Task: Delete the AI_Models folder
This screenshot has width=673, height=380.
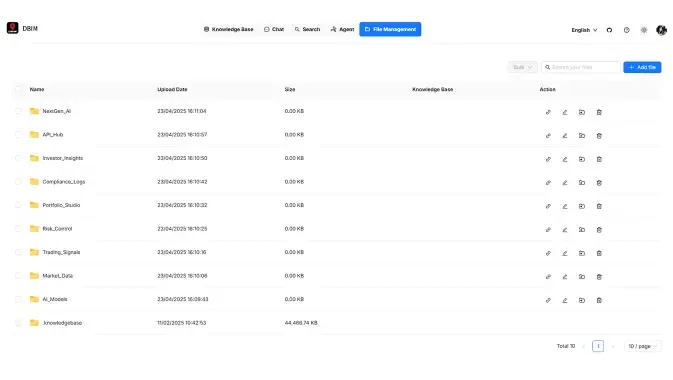Action: click(599, 300)
